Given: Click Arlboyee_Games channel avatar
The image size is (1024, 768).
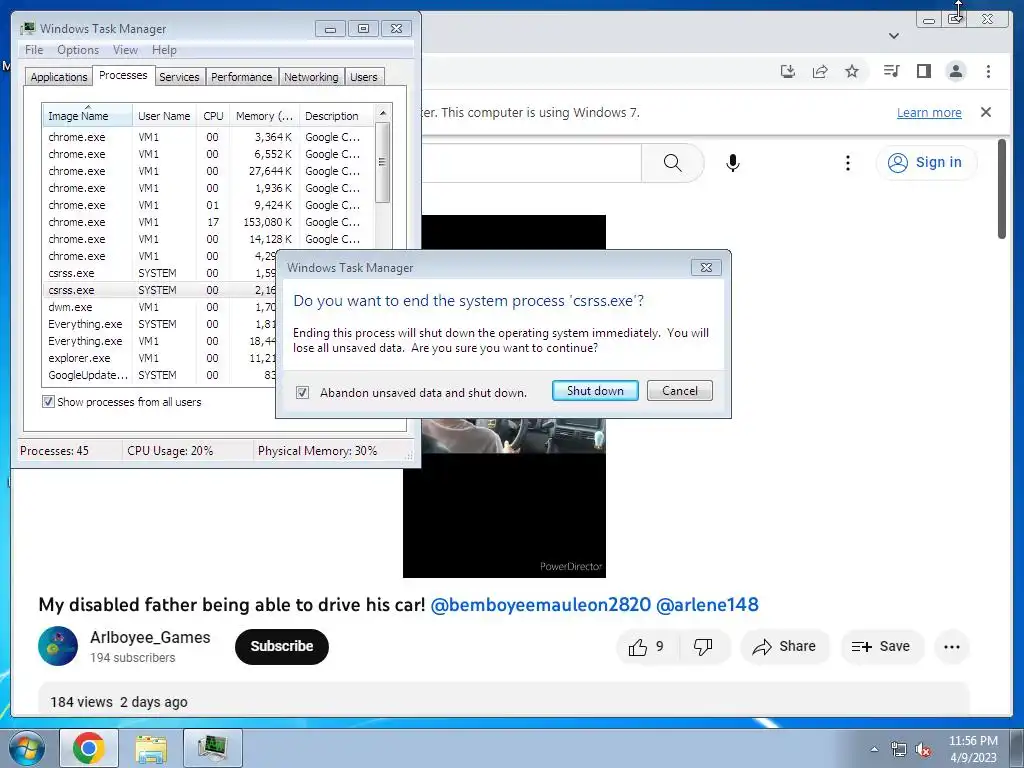Looking at the screenshot, I should pyautogui.click(x=58, y=646).
